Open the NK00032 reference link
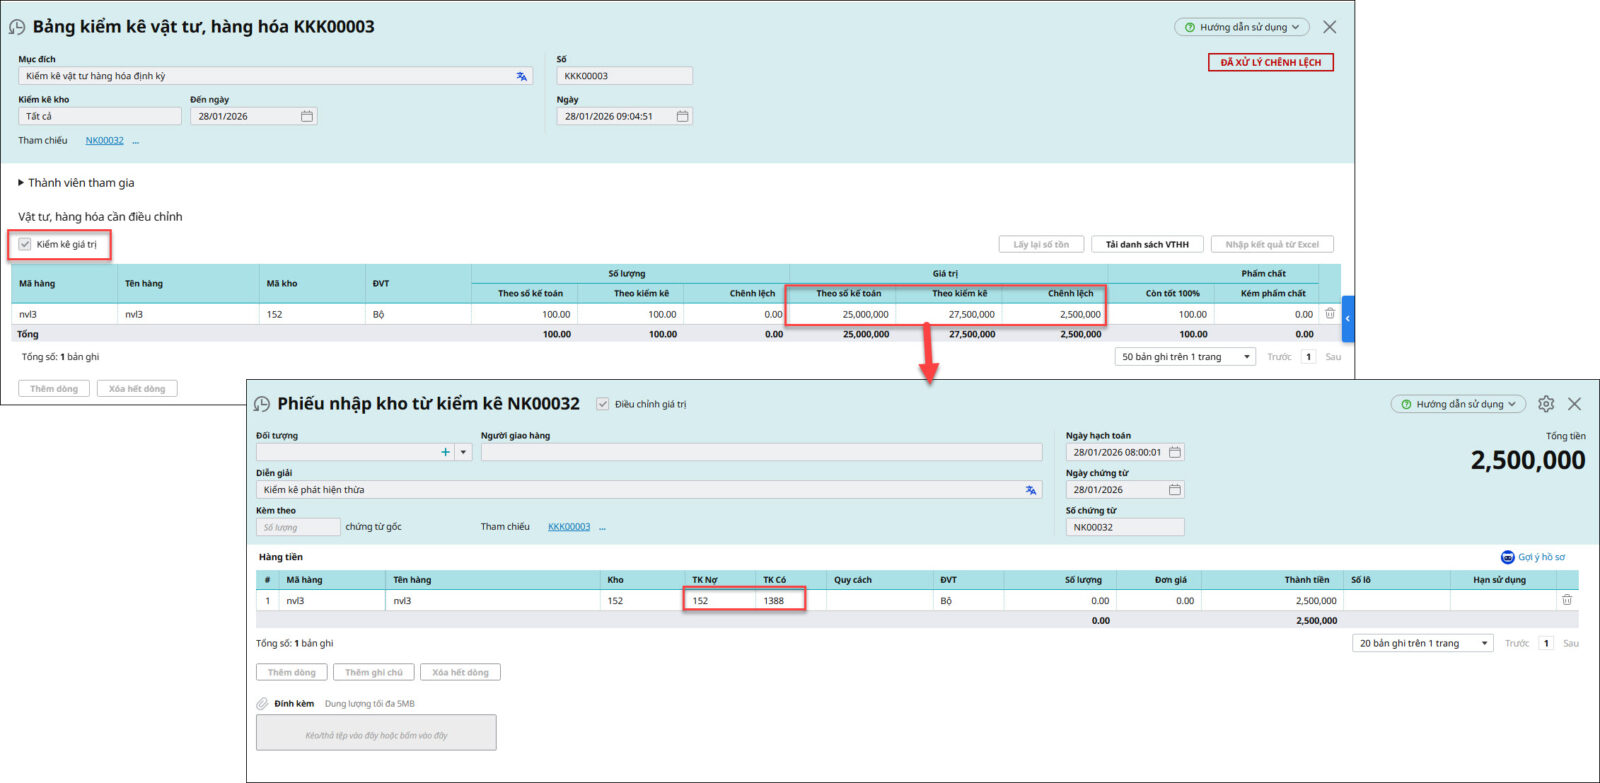The image size is (1600, 783). (104, 141)
